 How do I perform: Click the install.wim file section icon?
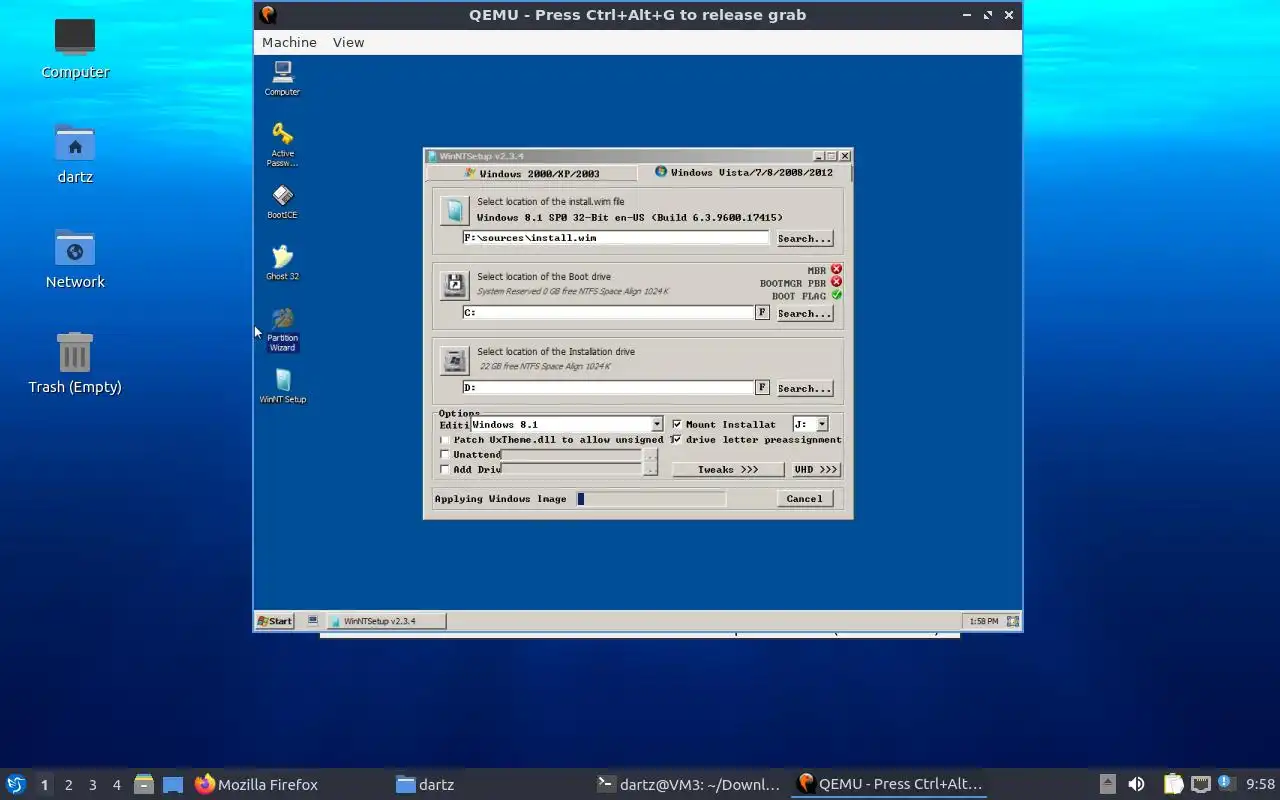[454, 210]
